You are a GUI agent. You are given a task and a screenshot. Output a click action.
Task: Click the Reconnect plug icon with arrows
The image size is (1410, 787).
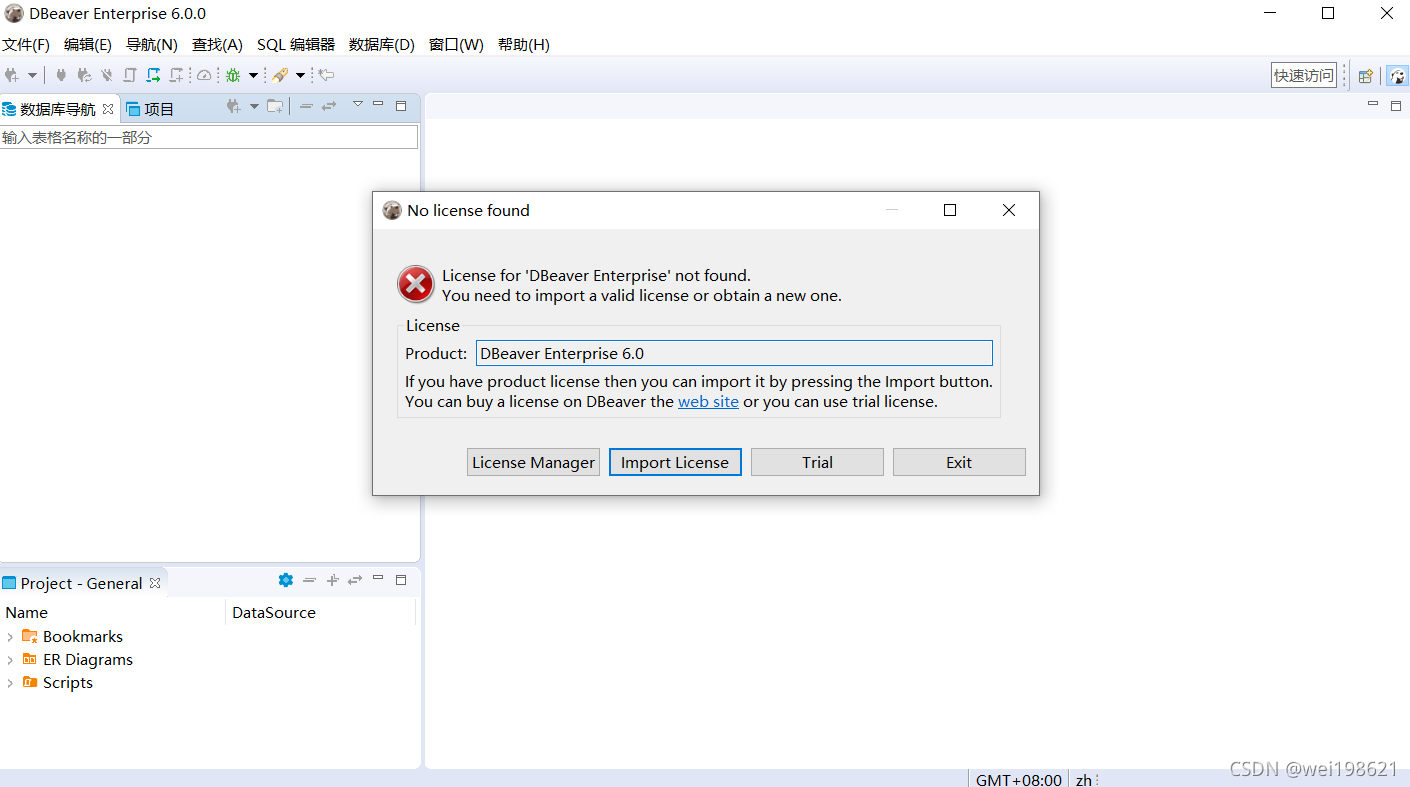tap(84, 75)
